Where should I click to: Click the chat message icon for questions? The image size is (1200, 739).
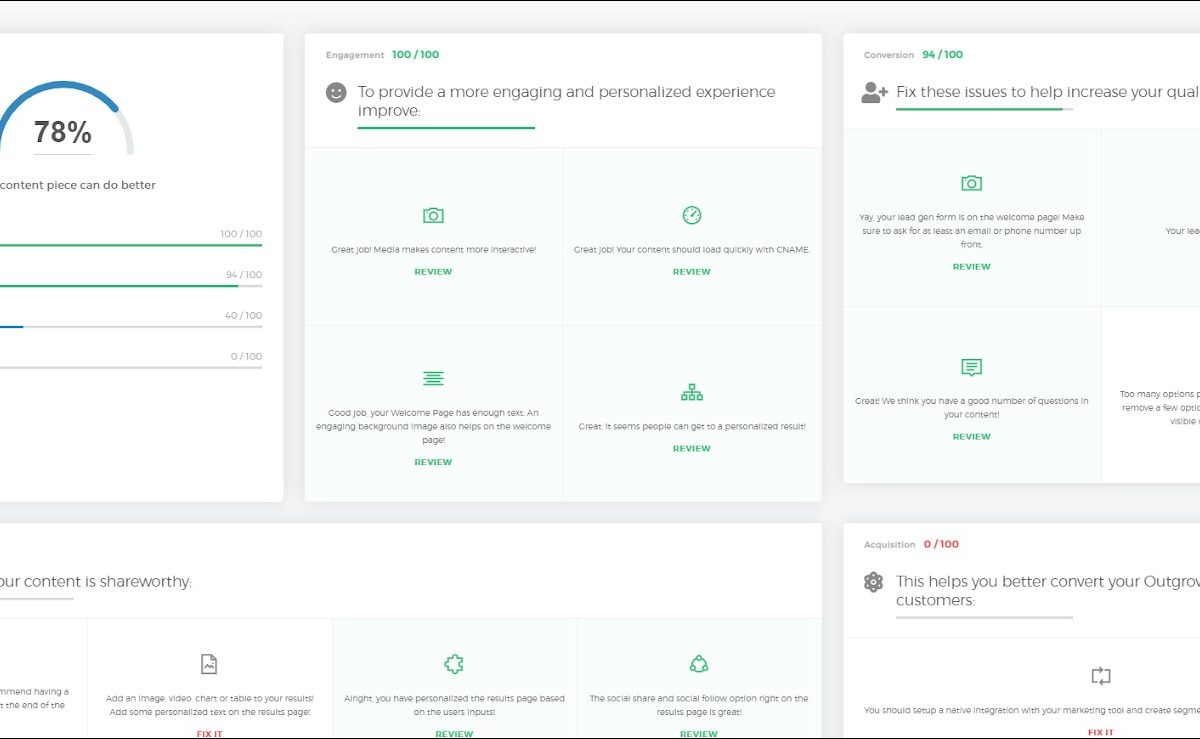[x=971, y=367]
